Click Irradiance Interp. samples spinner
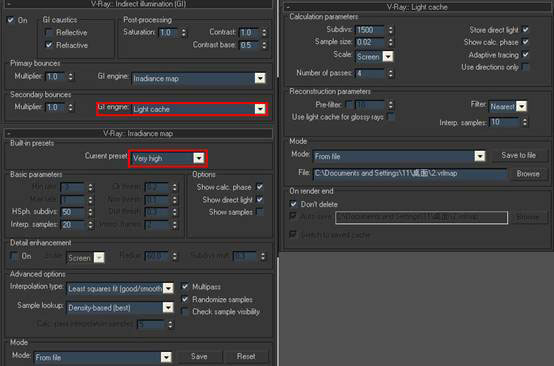This screenshot has width=554, height=366. point(90,225)
